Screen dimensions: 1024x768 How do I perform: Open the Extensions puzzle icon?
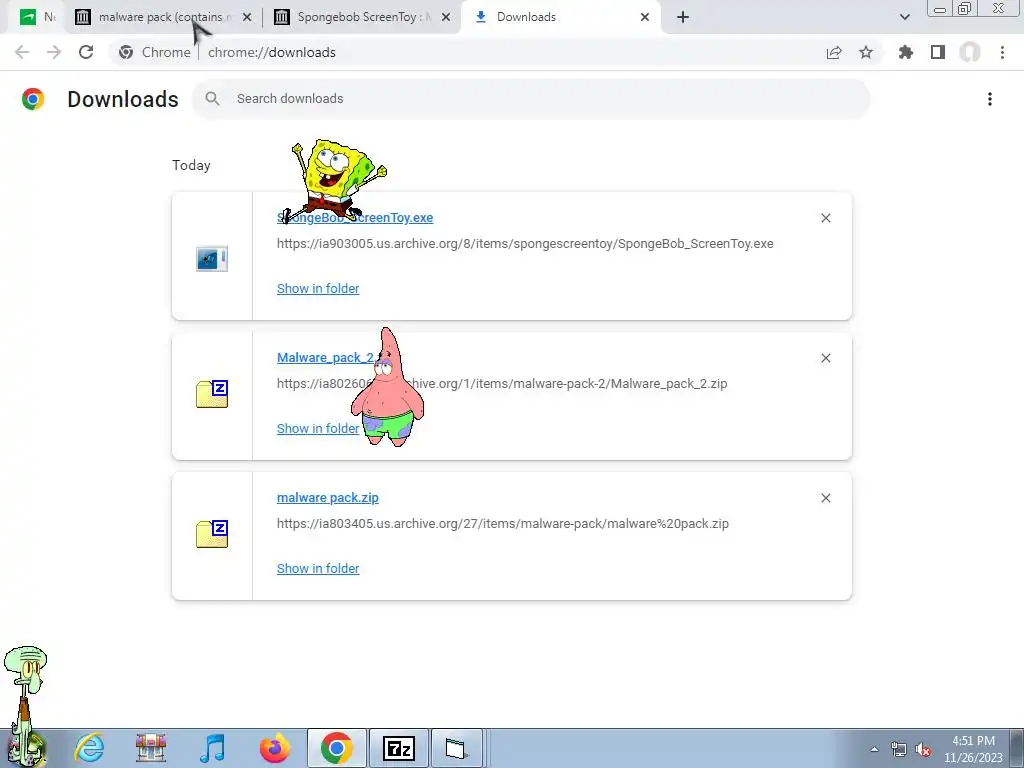coord(906,52)
